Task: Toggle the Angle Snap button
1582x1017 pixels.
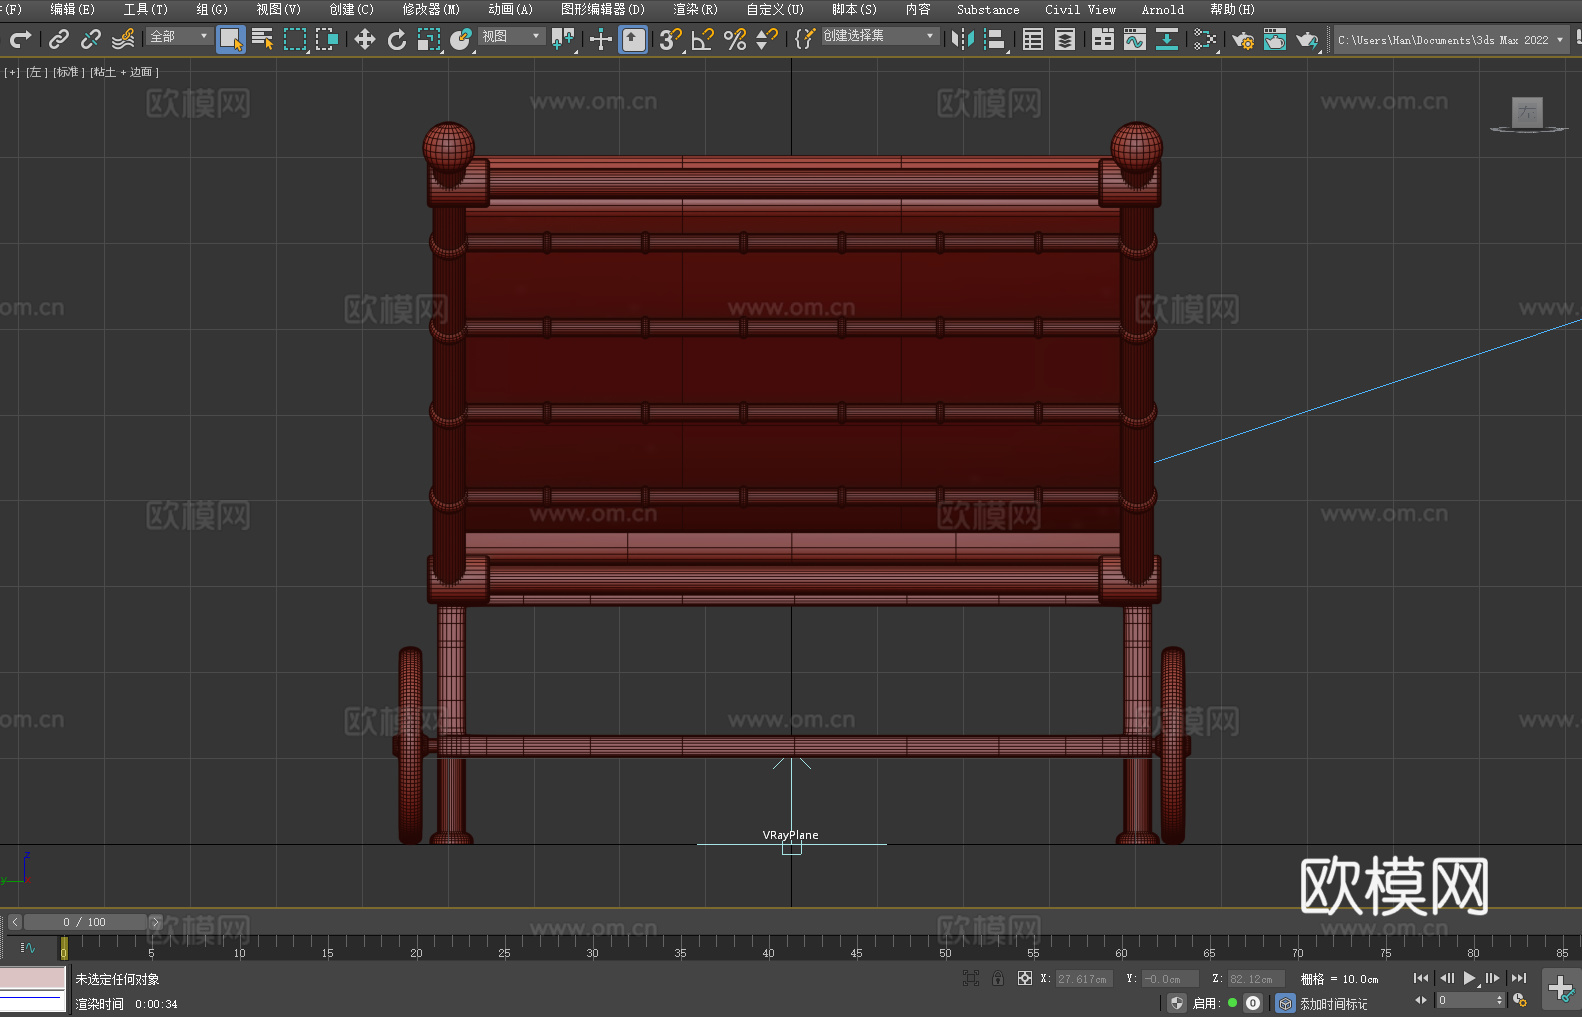Action: coord(703,39)
